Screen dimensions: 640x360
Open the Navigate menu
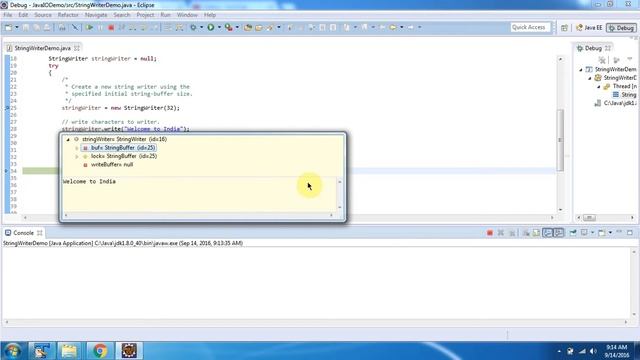pyautogui.click(x=96, y=15)
